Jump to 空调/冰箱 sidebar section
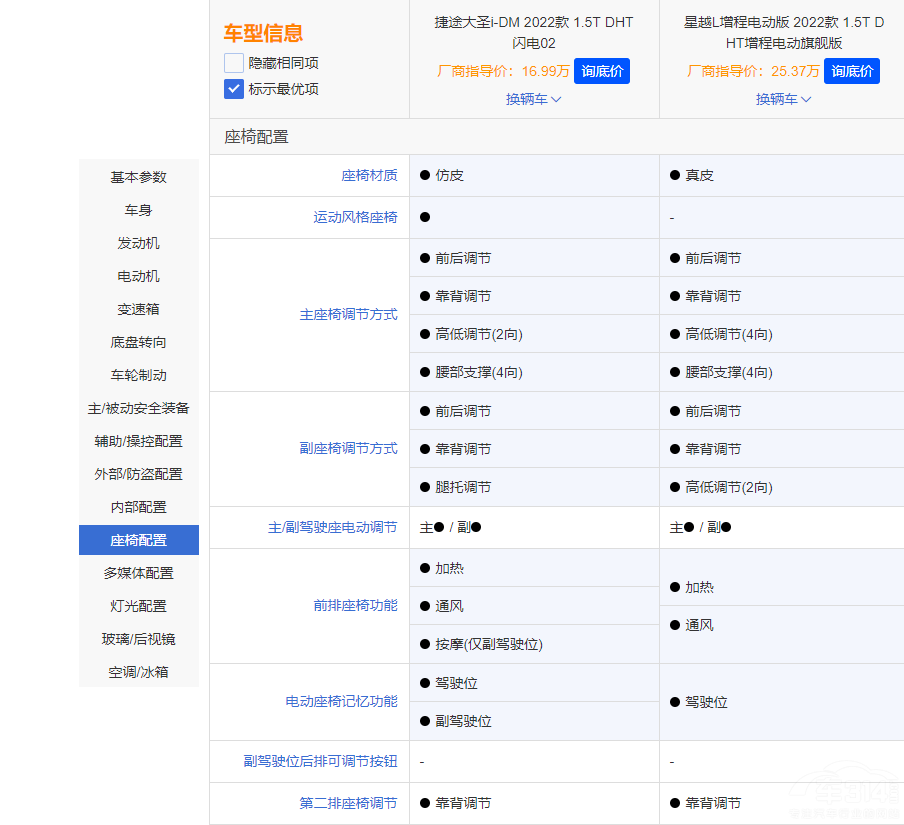This screenshot has height=825, width=904. click(x=139, y=672)
